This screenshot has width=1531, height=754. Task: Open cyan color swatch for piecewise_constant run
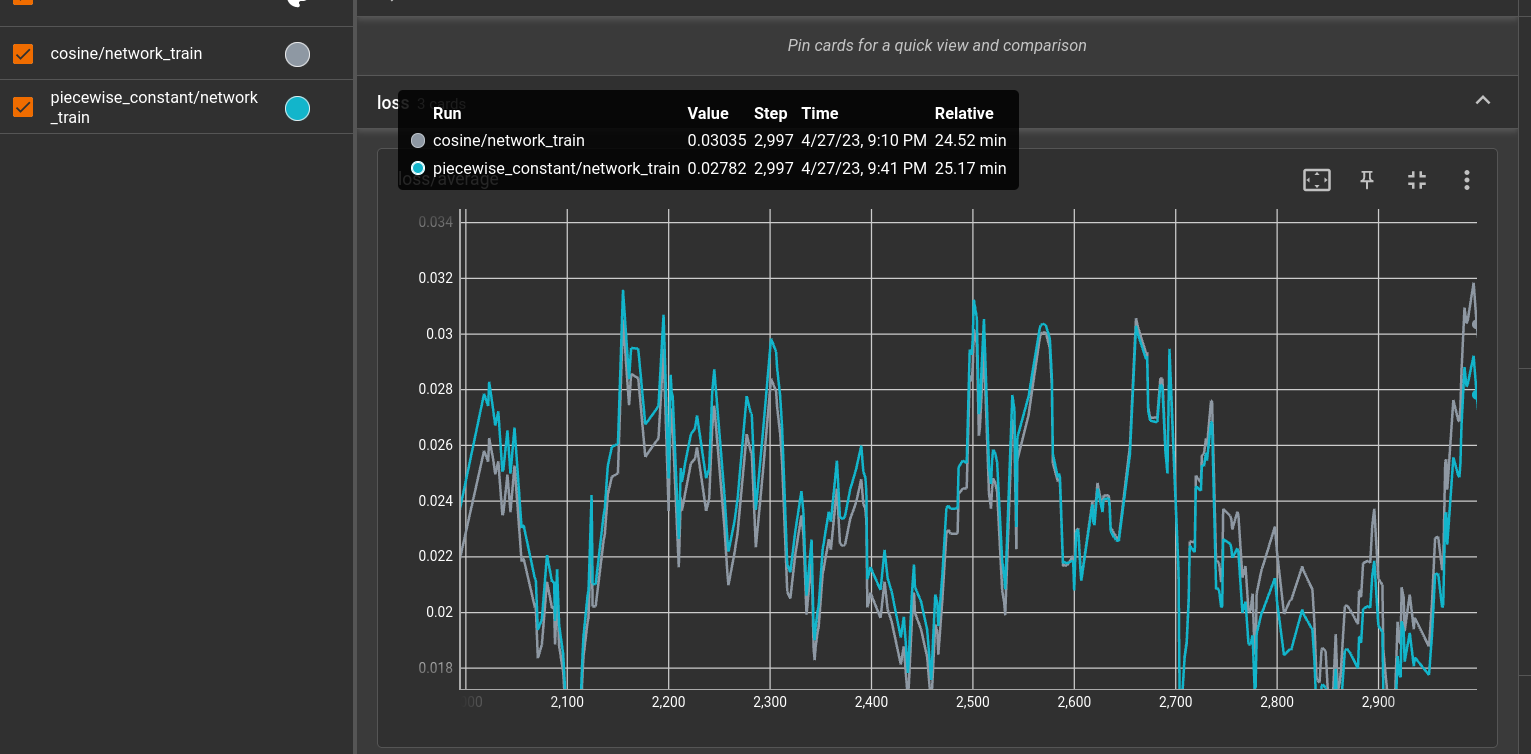(297, 108)
